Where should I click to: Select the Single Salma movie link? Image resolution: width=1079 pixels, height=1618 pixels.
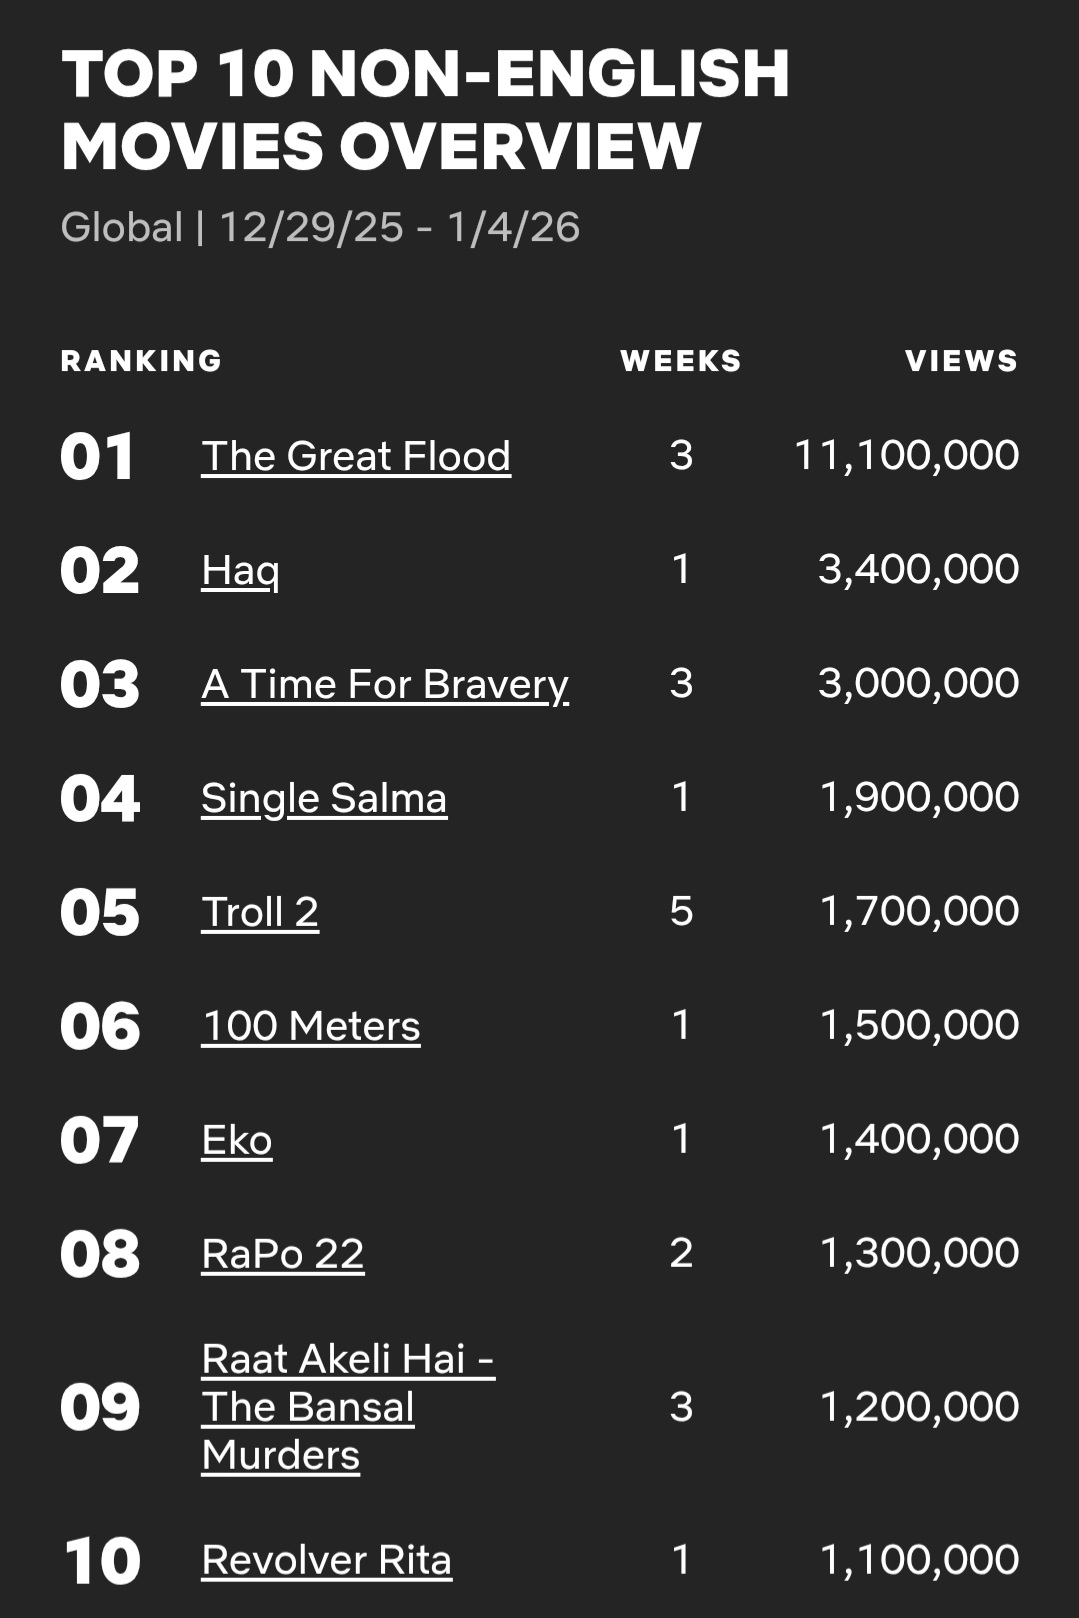323,798
